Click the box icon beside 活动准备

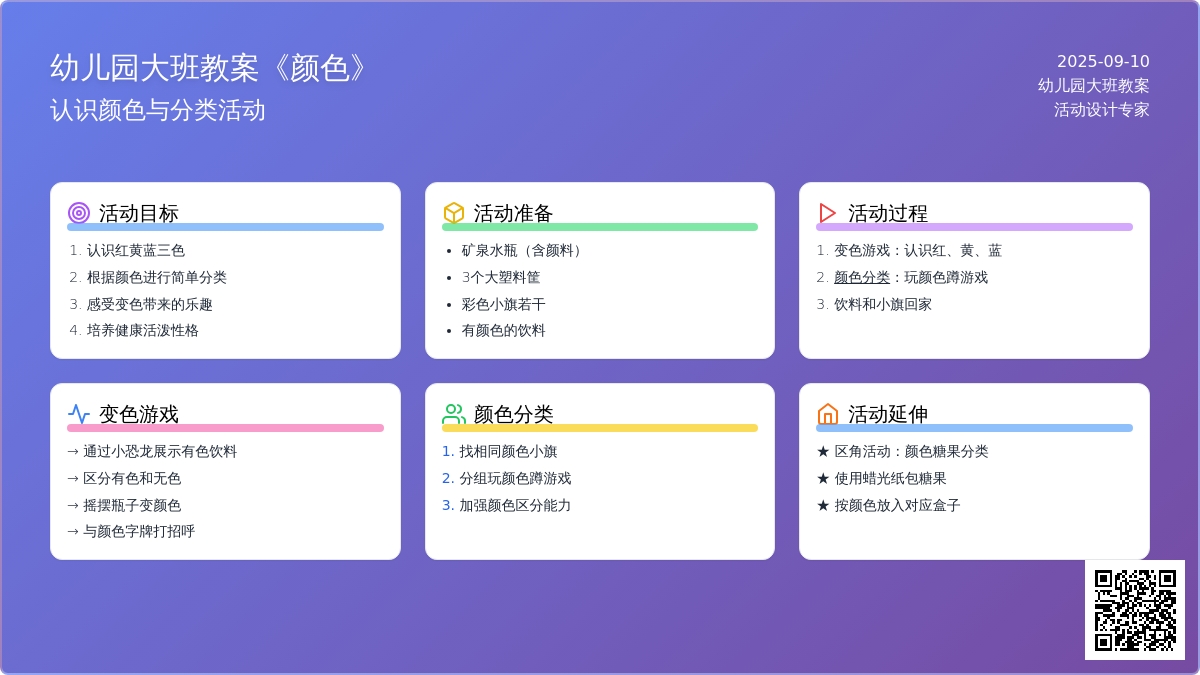click(x=454, y=213)
